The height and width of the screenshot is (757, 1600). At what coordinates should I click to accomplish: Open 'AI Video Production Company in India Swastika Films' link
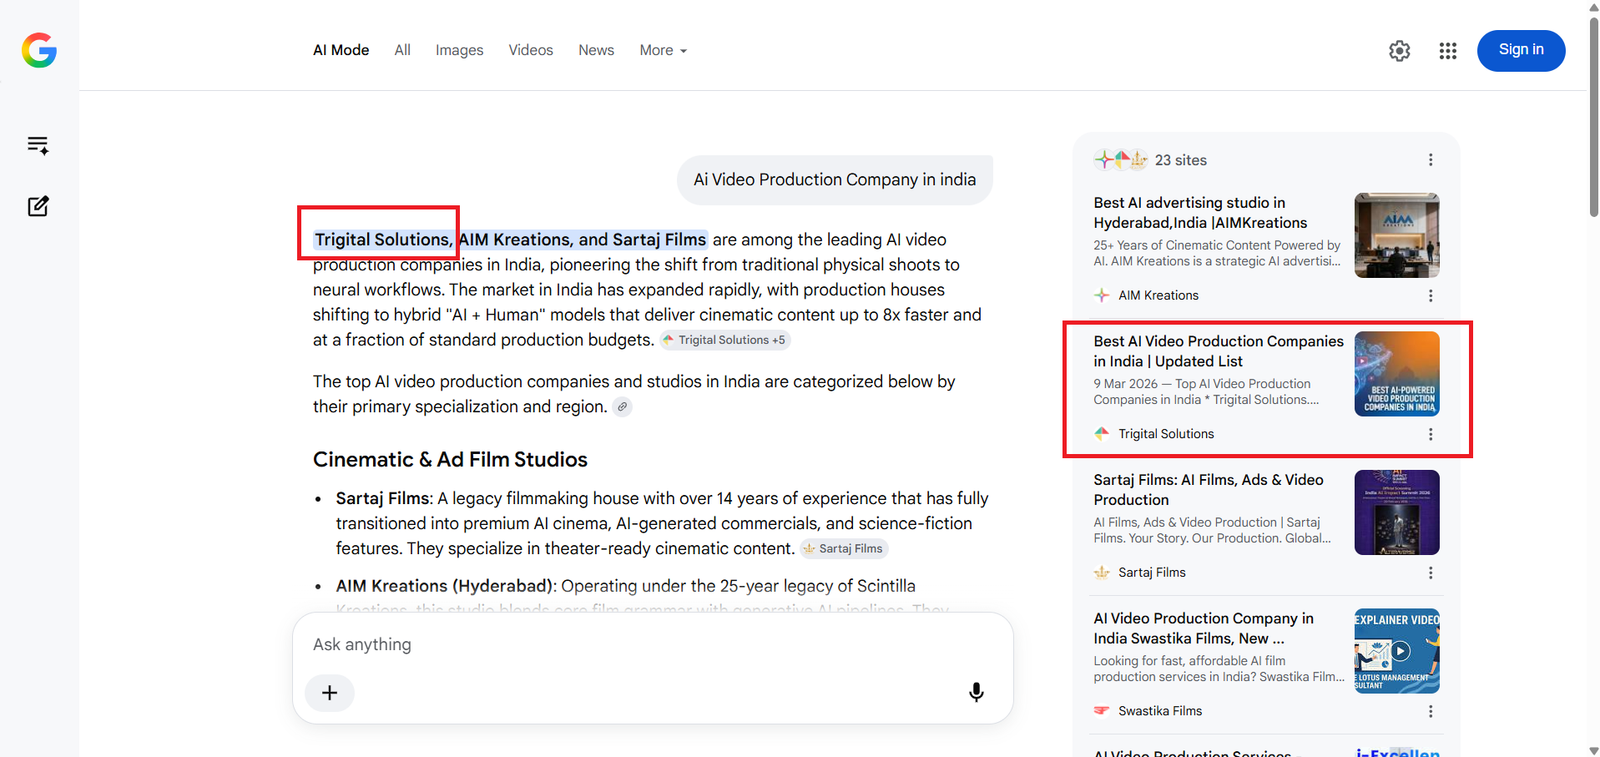click(1203, 628)
